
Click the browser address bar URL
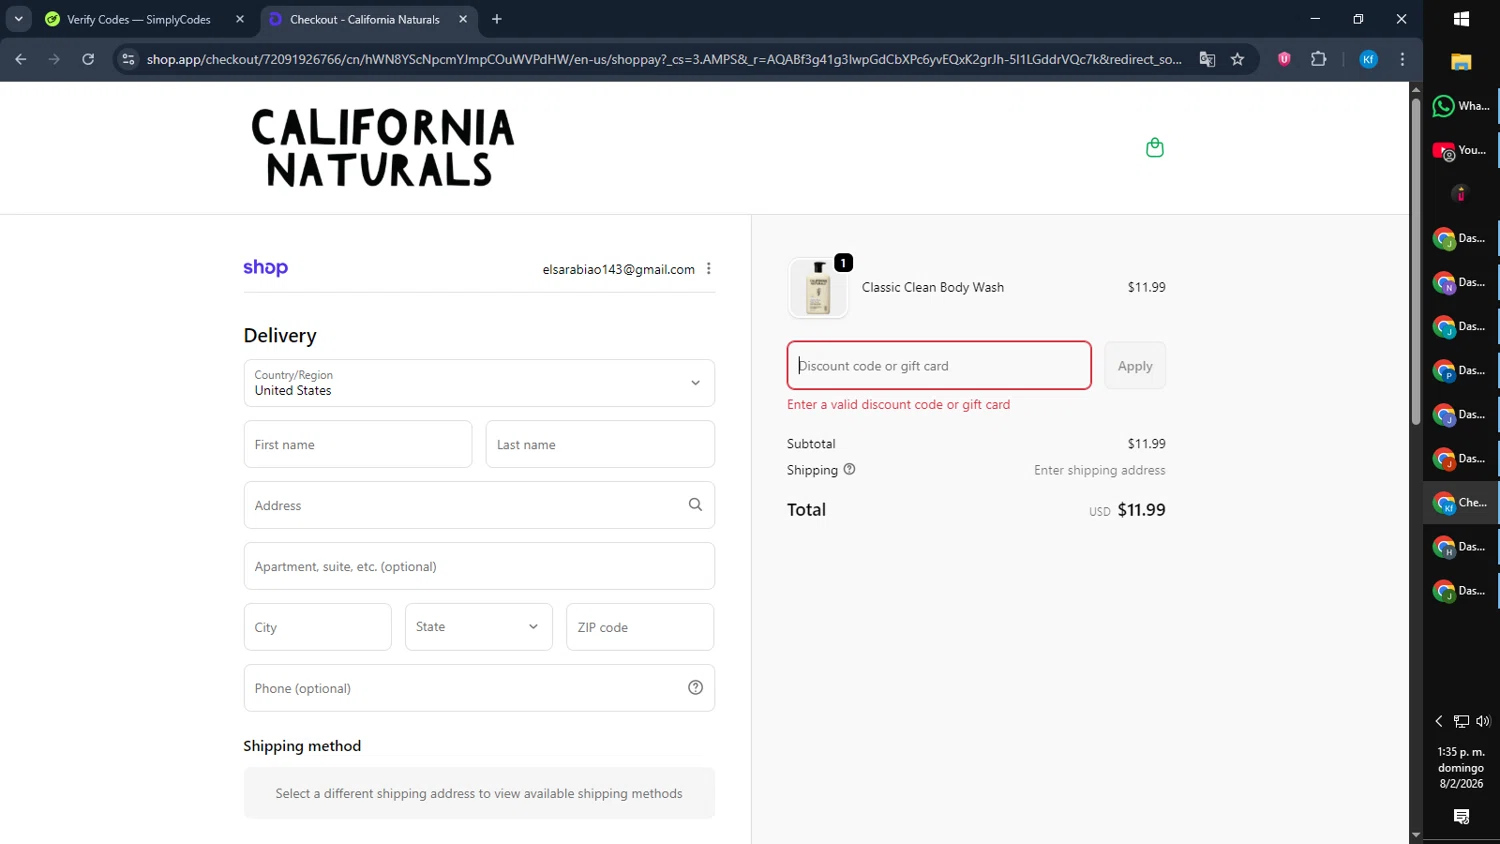click(664, 59)
